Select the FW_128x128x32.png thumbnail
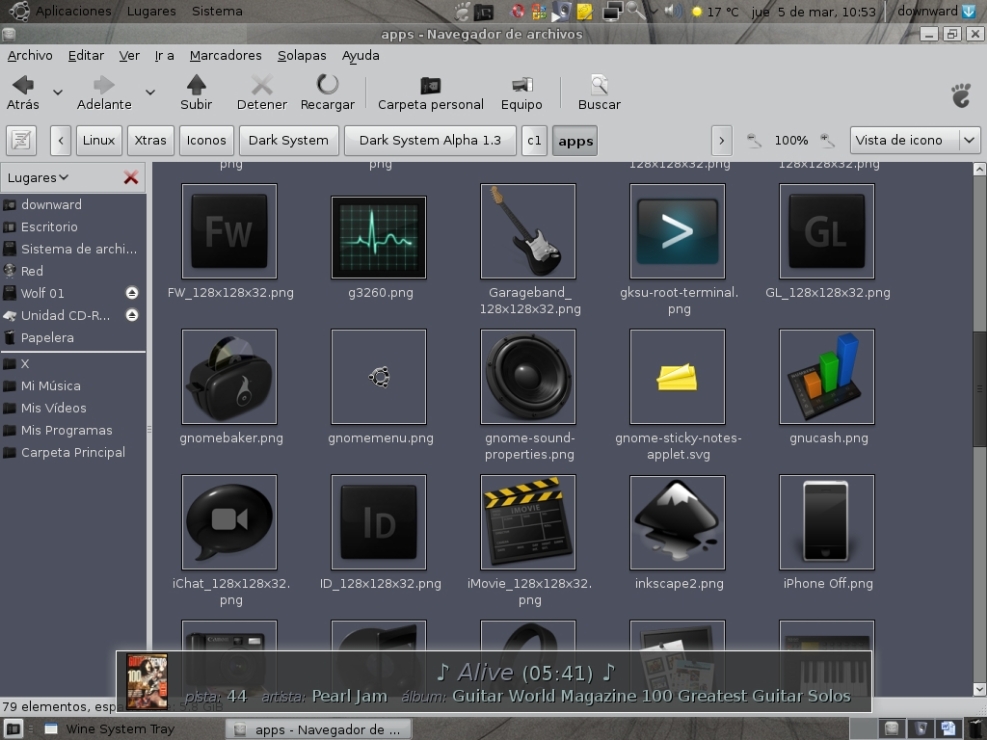 click(x=229, y=231)
